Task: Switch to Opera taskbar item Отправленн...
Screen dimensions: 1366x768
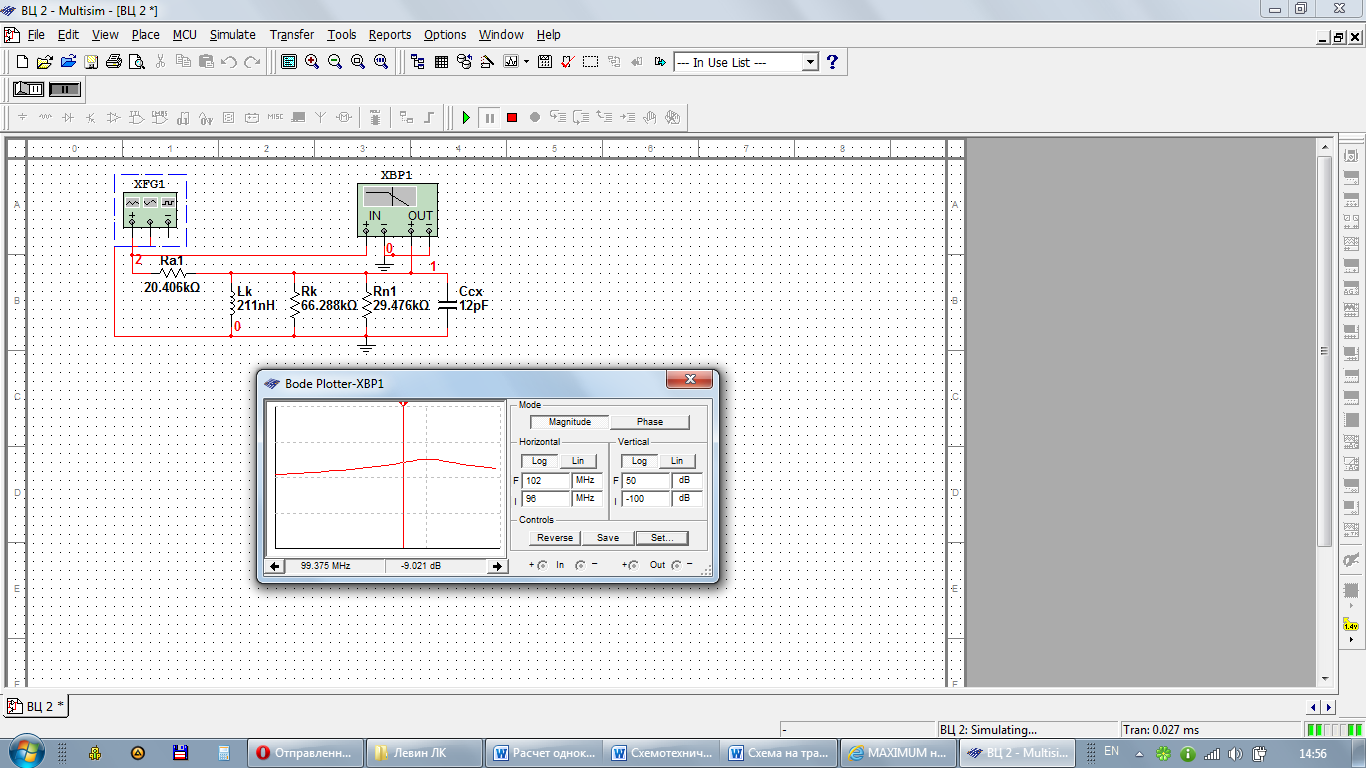Action: (305, 753)
